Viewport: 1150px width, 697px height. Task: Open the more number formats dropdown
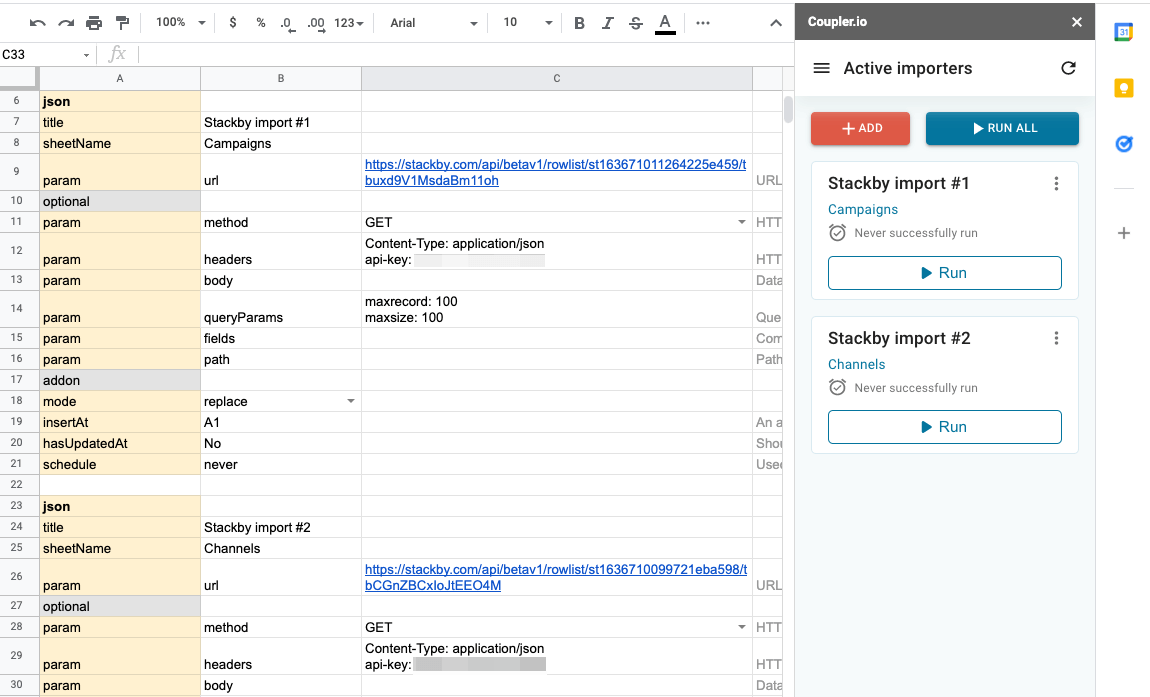point(348,23)
